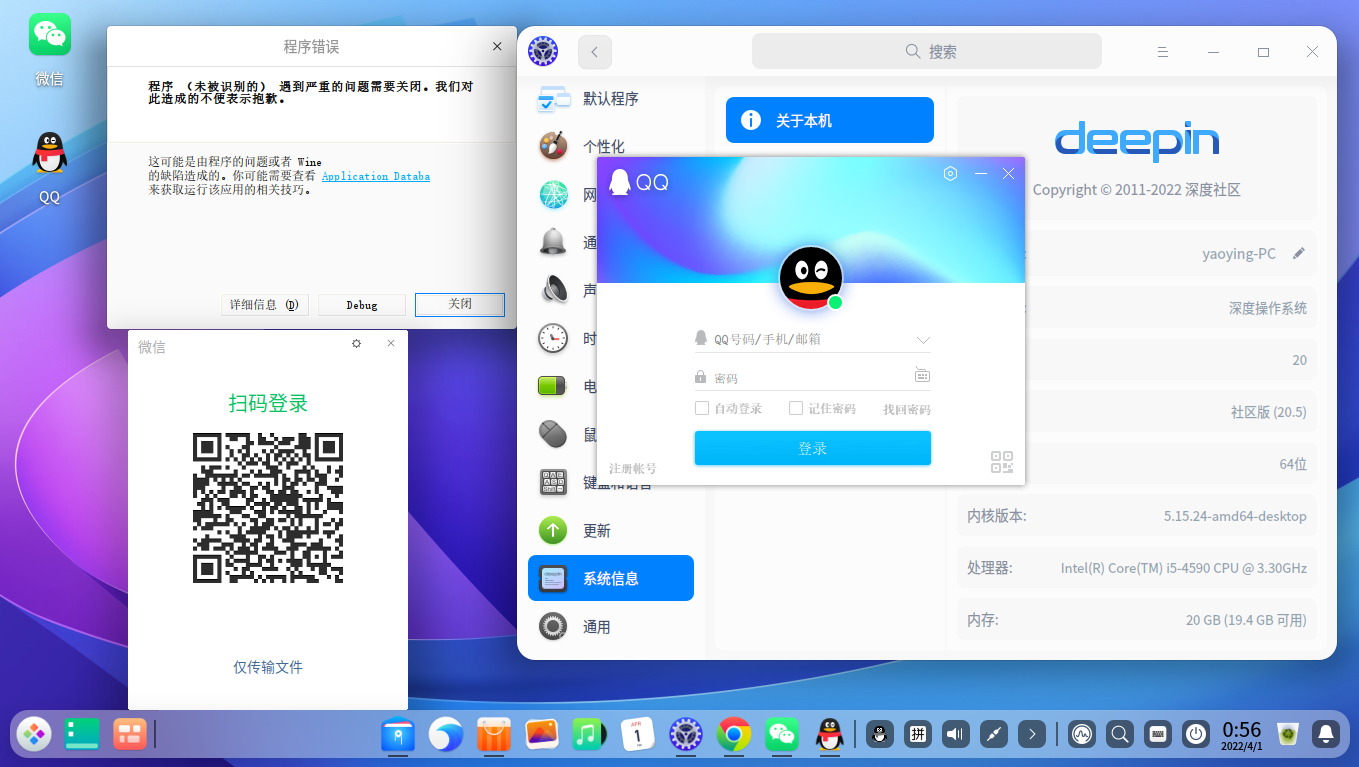Image resolution: width=1359 pixels, height=767 pixels.
Task: Click the battery power sidebar icon
Action: click(x=553, y=386)
